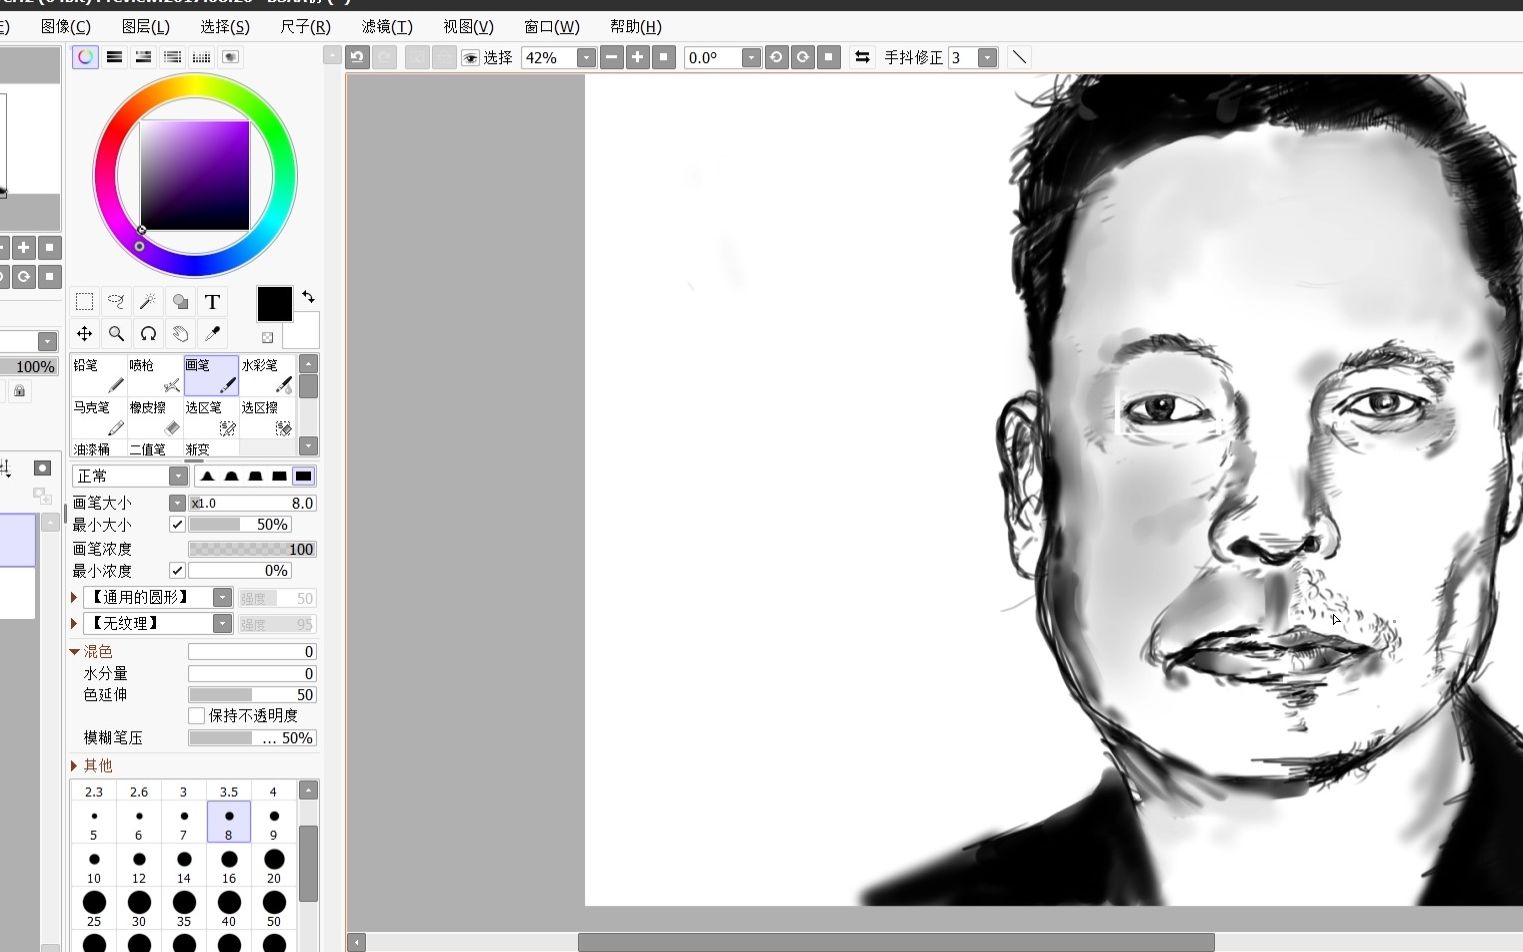Rotate canvas counterclockwise button

tap(776, 57)
